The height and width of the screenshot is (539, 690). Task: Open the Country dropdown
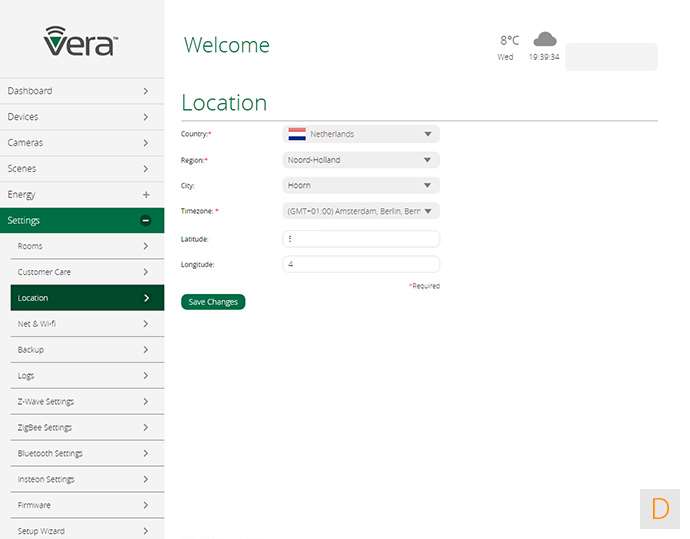[361, 134]
